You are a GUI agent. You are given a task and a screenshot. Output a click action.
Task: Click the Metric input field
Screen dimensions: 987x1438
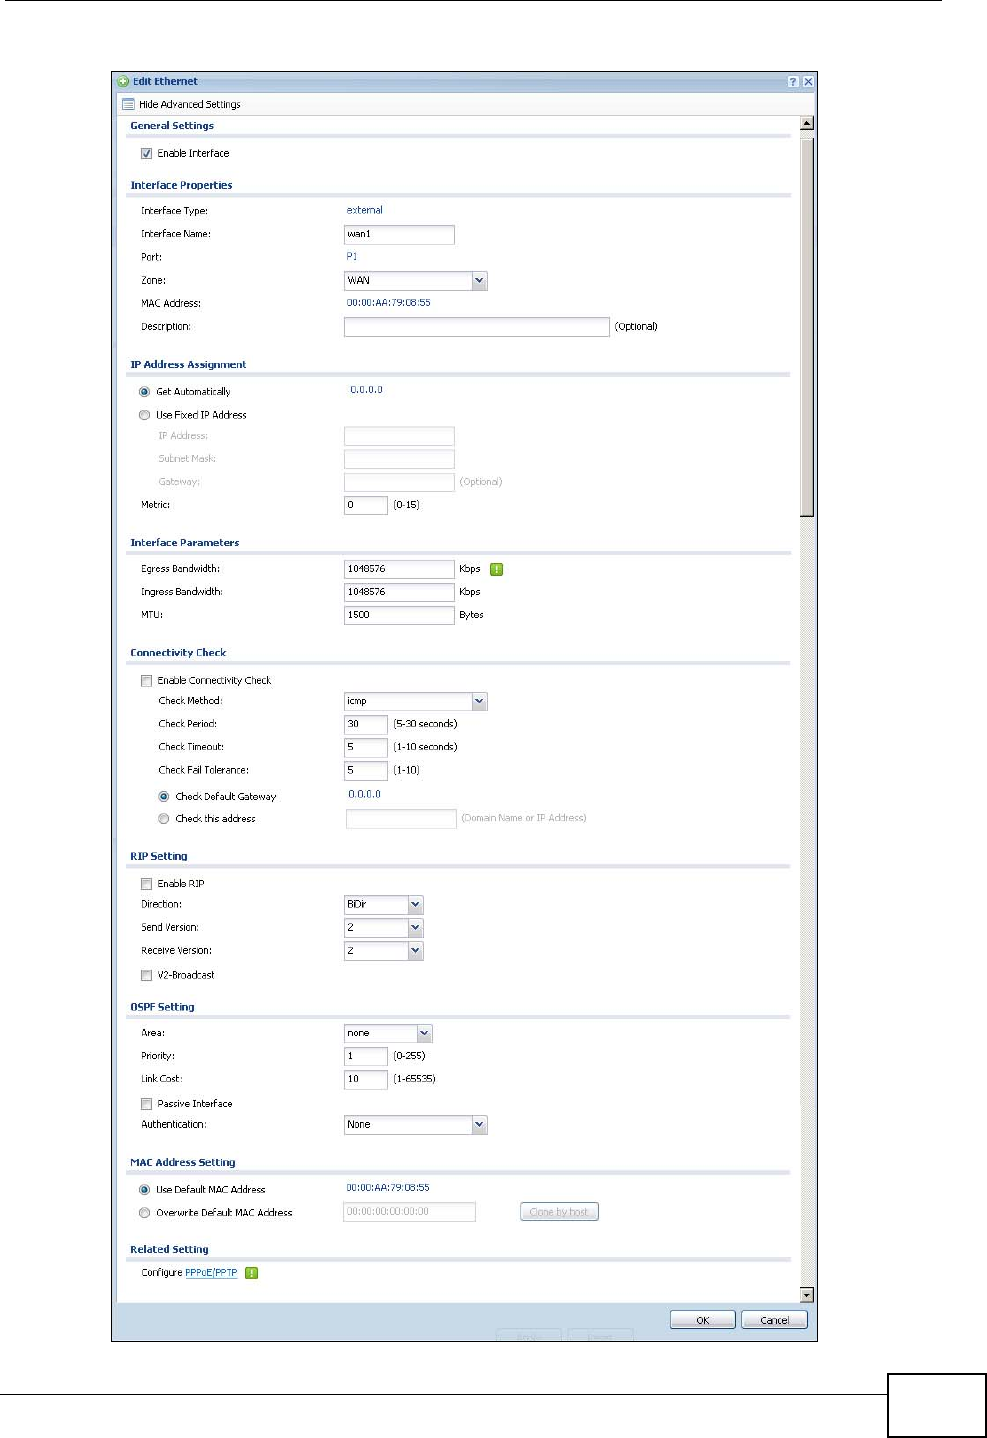tap(365, 505)
